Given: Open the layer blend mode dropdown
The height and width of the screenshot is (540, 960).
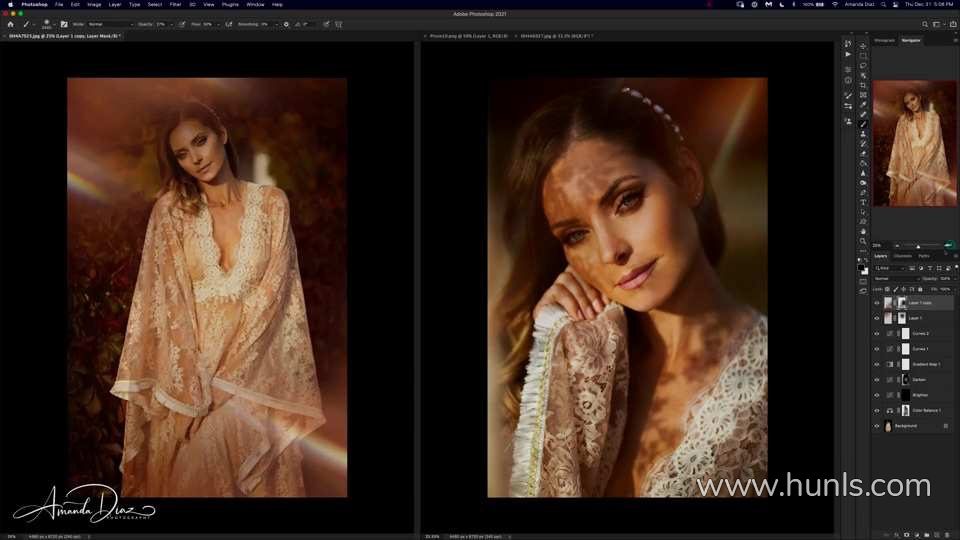Looking at the screenshot, I should click(x=896, y=279).
